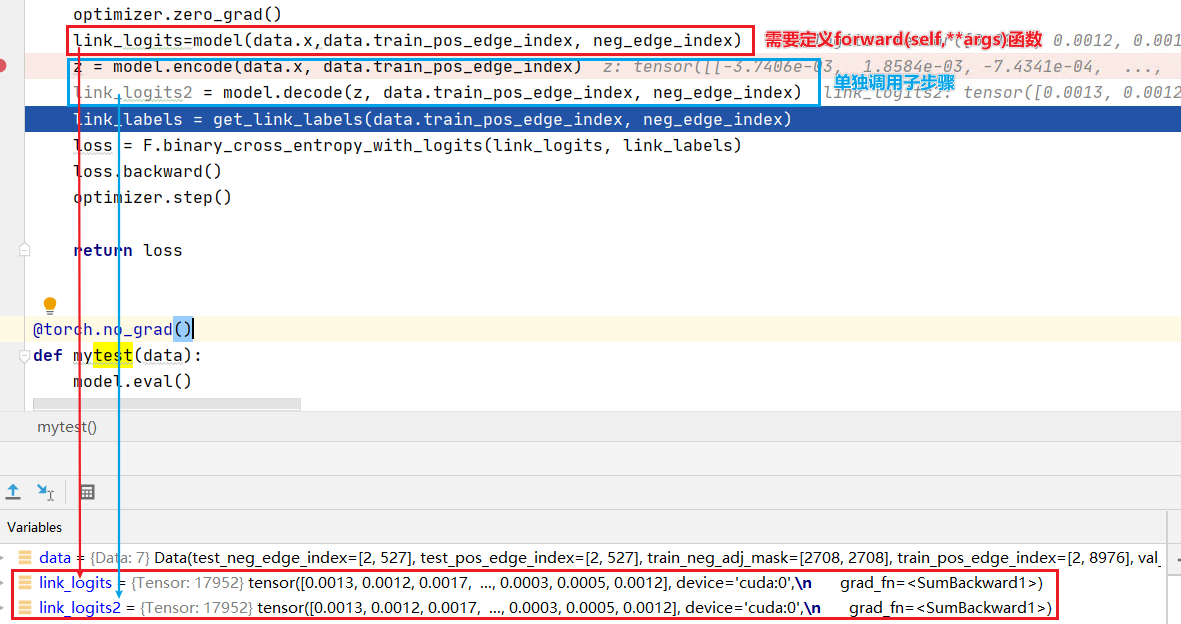Select the Variables panel tab
Viewport: 1181px width, 624px height.
tap(35, 527)
